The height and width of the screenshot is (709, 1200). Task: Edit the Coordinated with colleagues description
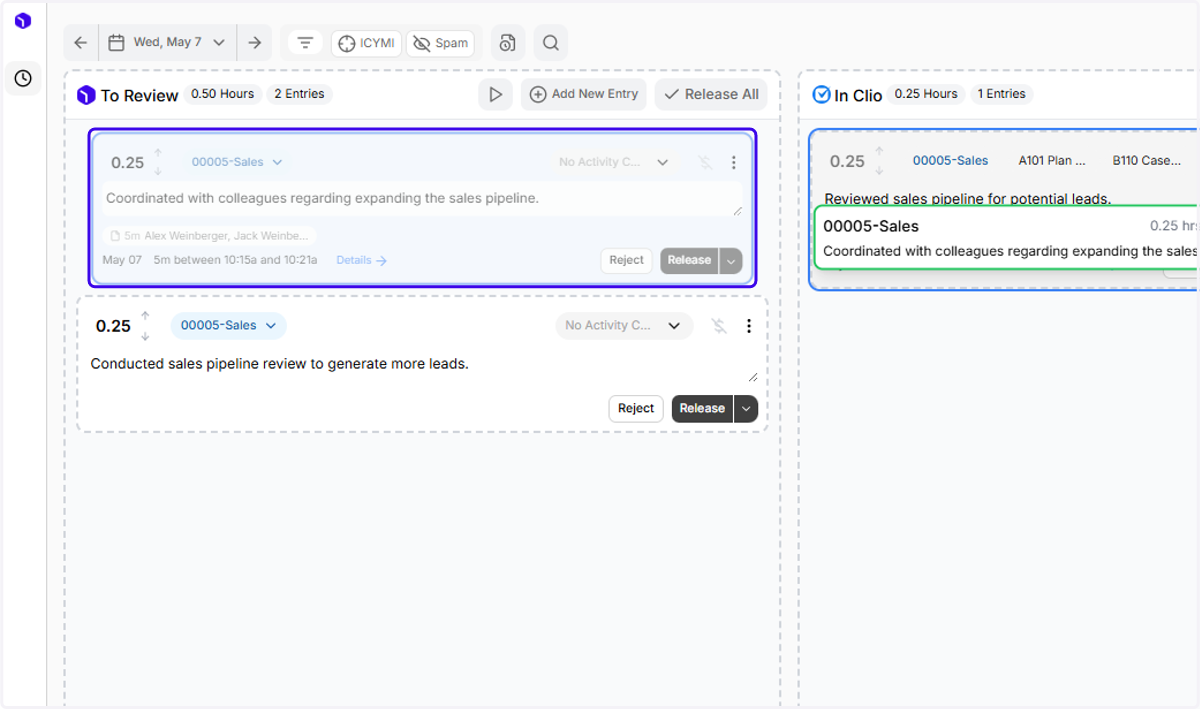[422, 199]
